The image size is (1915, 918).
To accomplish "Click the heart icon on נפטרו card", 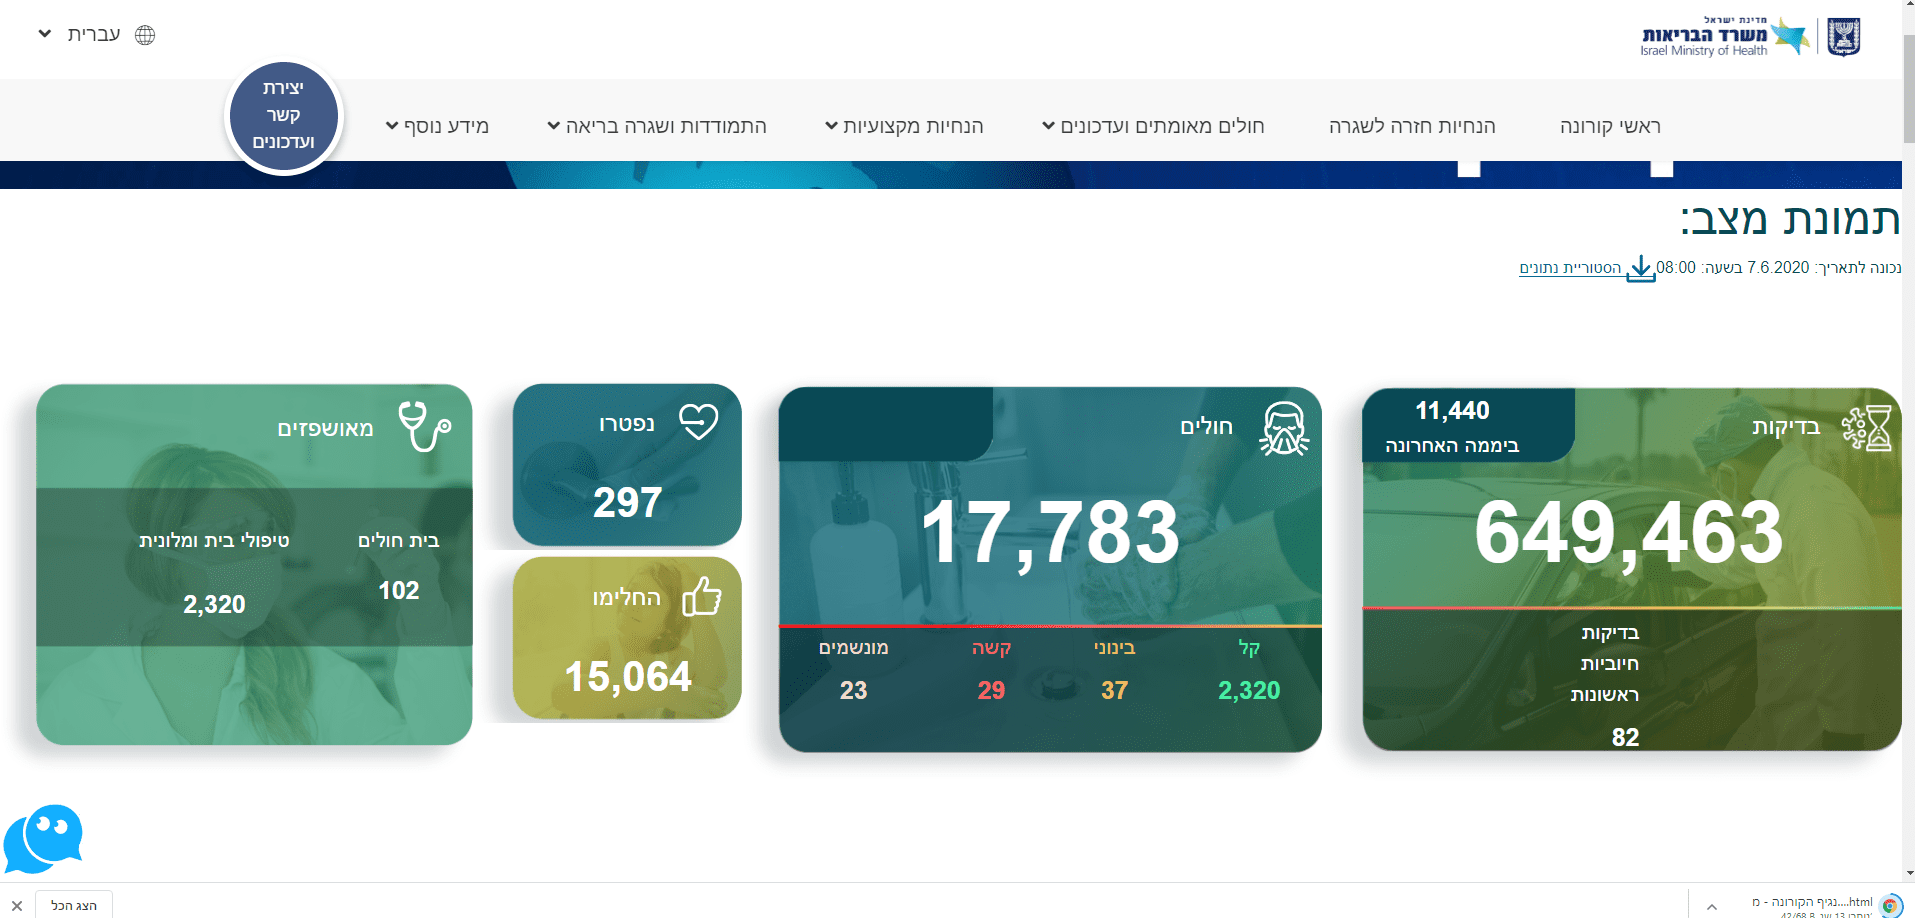I will (699, 422).
